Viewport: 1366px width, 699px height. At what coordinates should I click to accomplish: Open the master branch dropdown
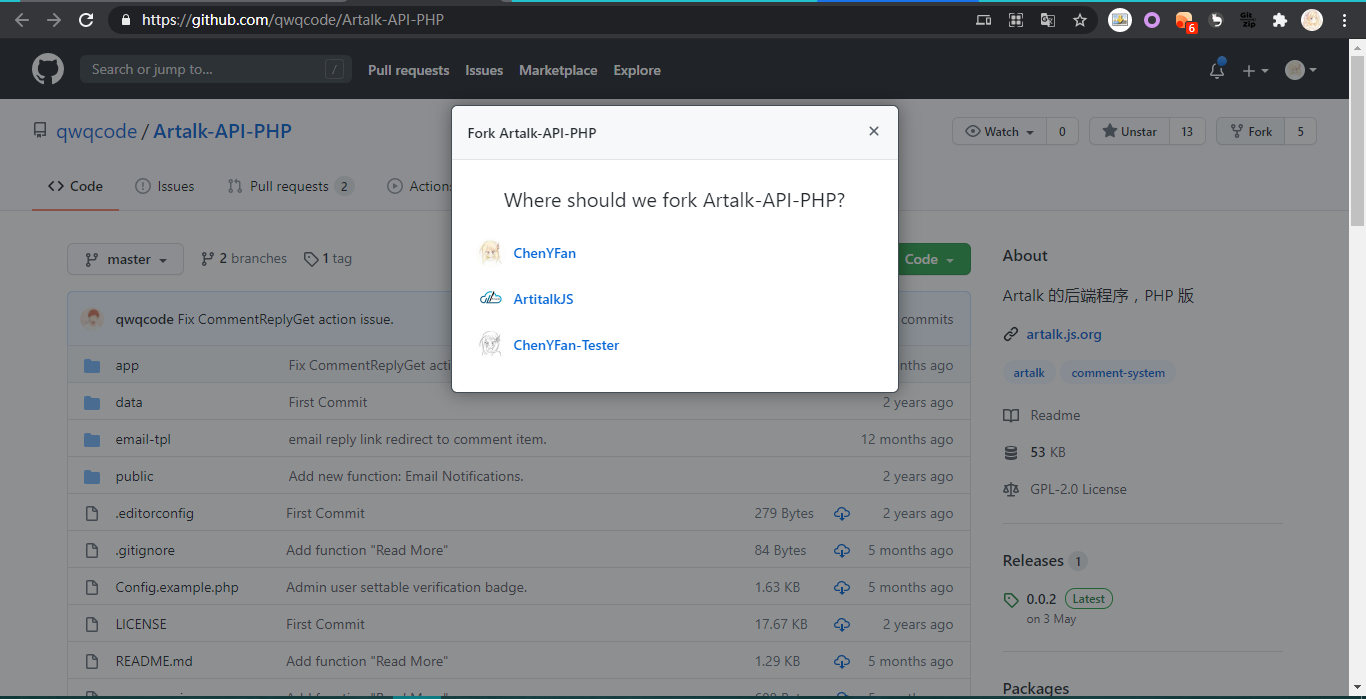(125, 259)
